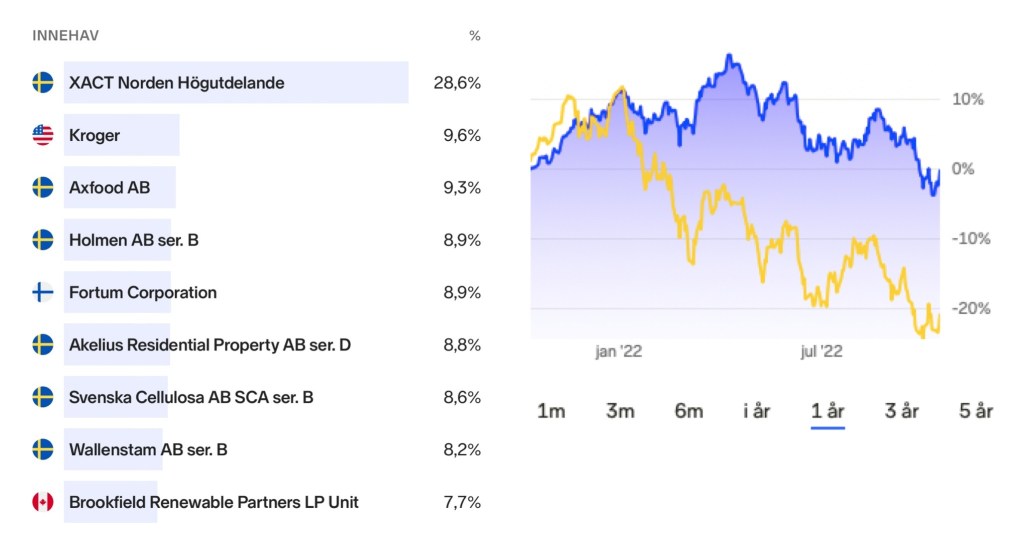
Task: Click the Swedish flag beside XACT Norden Högutdelande
Action: tap(43, 83)
